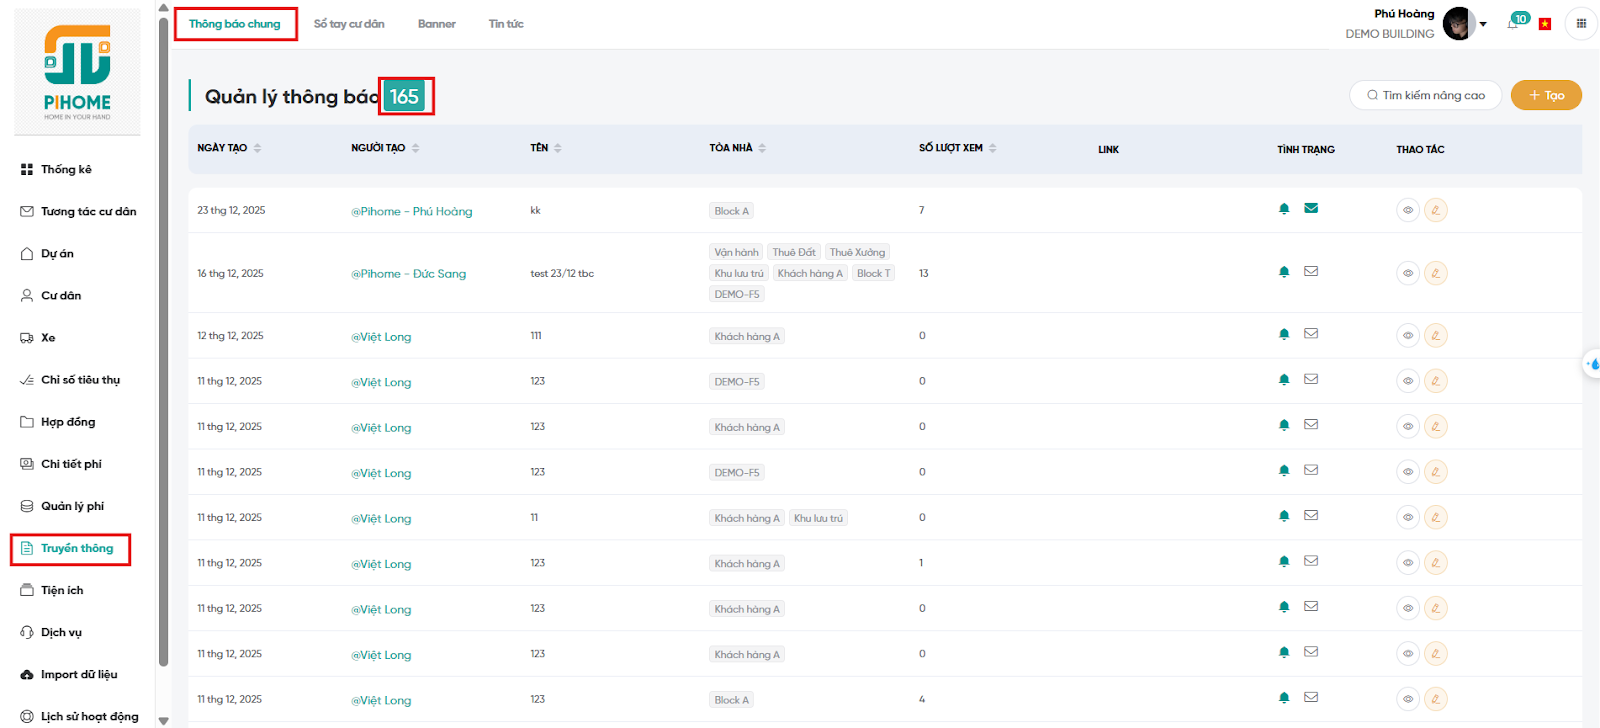Click the eye icon for 'test 23/12 tbc'
1600x728 pixels.
pos(1408,273)
